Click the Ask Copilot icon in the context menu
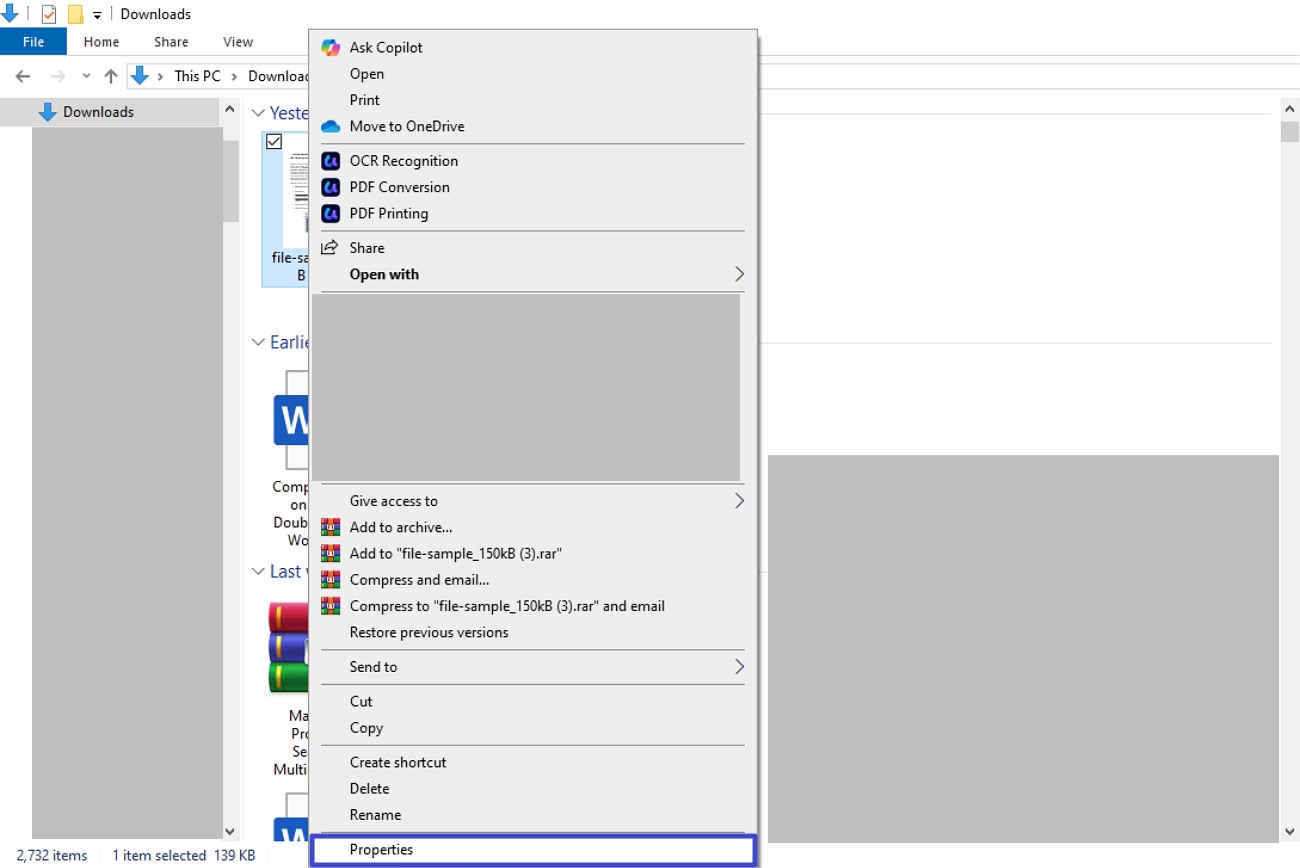 [x=330, y=47]
